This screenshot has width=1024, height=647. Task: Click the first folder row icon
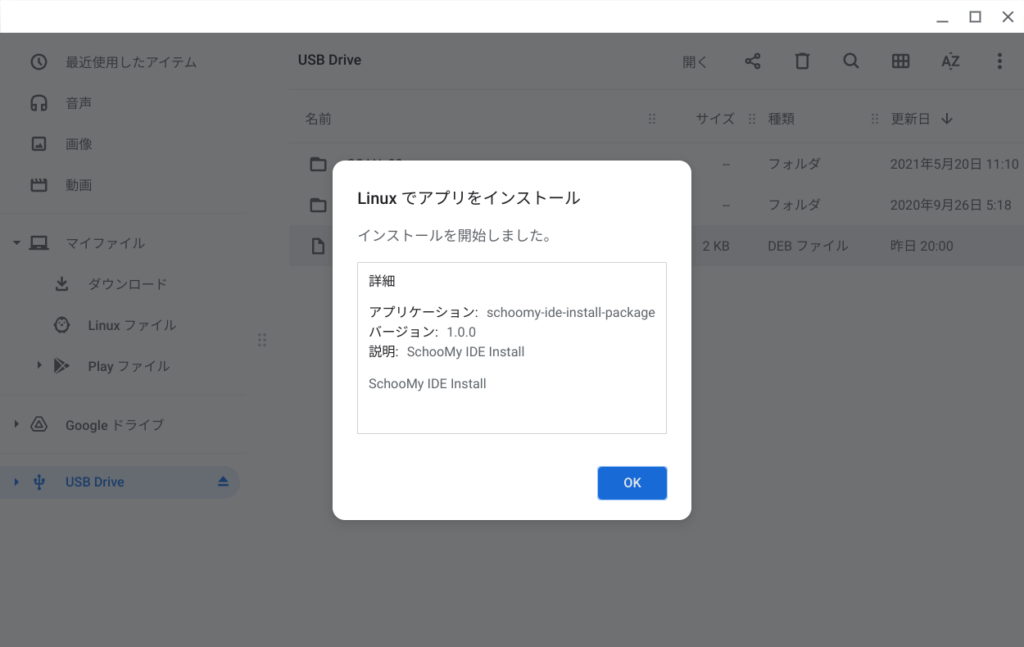tap(318, 164)
